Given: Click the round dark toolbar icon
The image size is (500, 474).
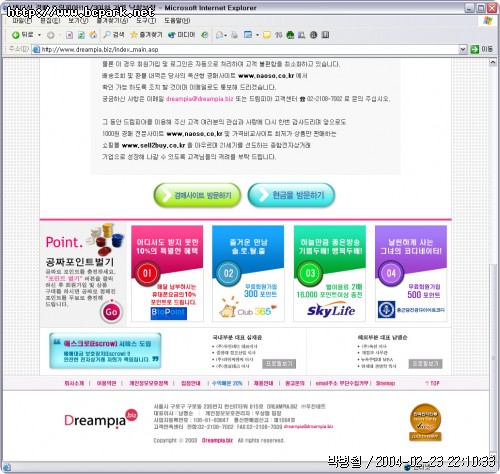Looking at the screenshot, I should (313, 35).
